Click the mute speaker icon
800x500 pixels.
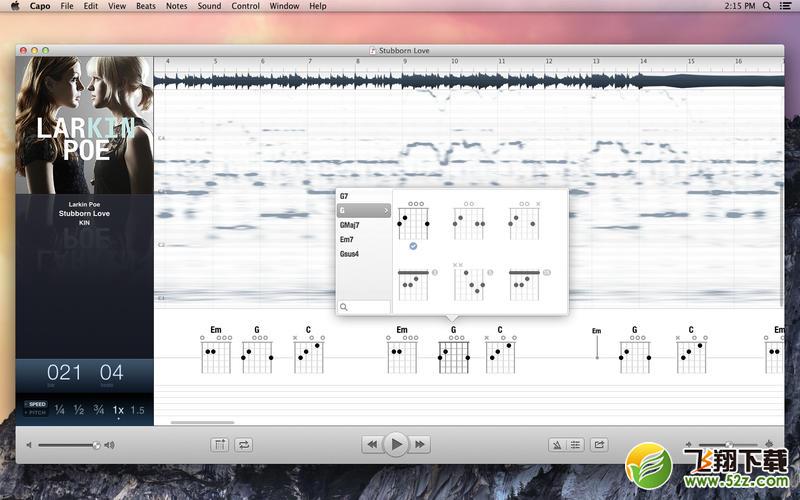point(29,445)
